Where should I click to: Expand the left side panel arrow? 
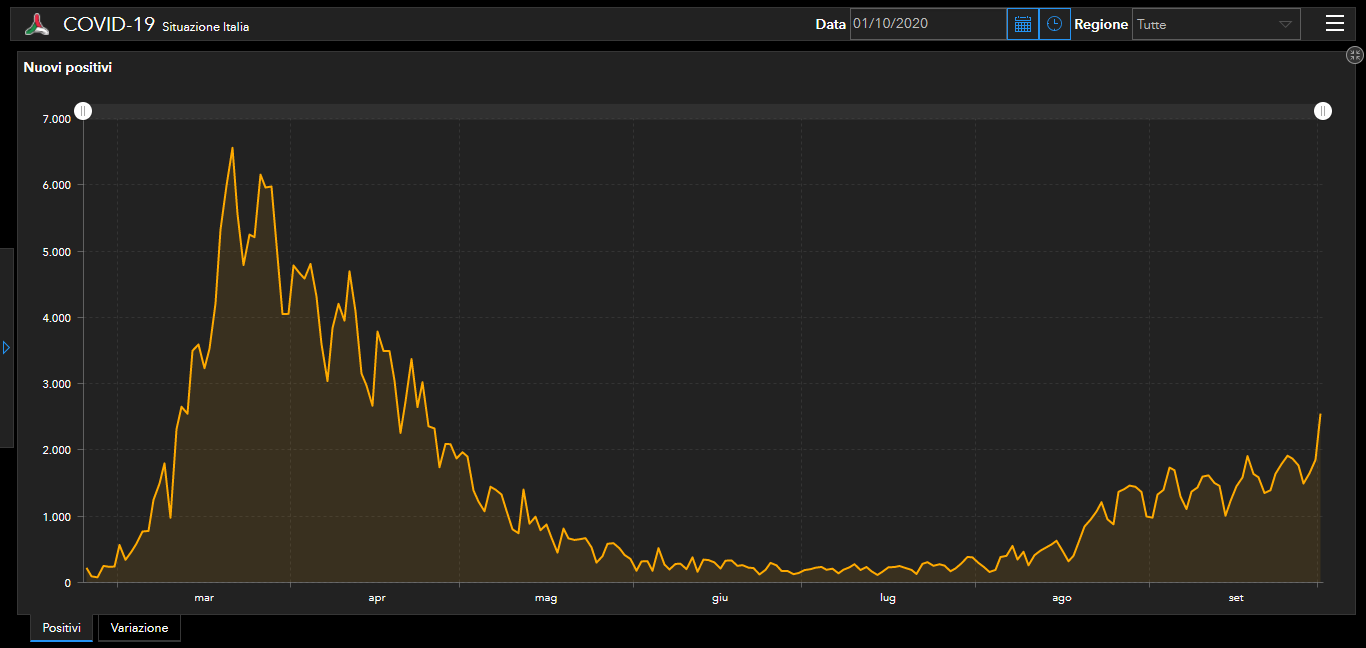(6, 347)
